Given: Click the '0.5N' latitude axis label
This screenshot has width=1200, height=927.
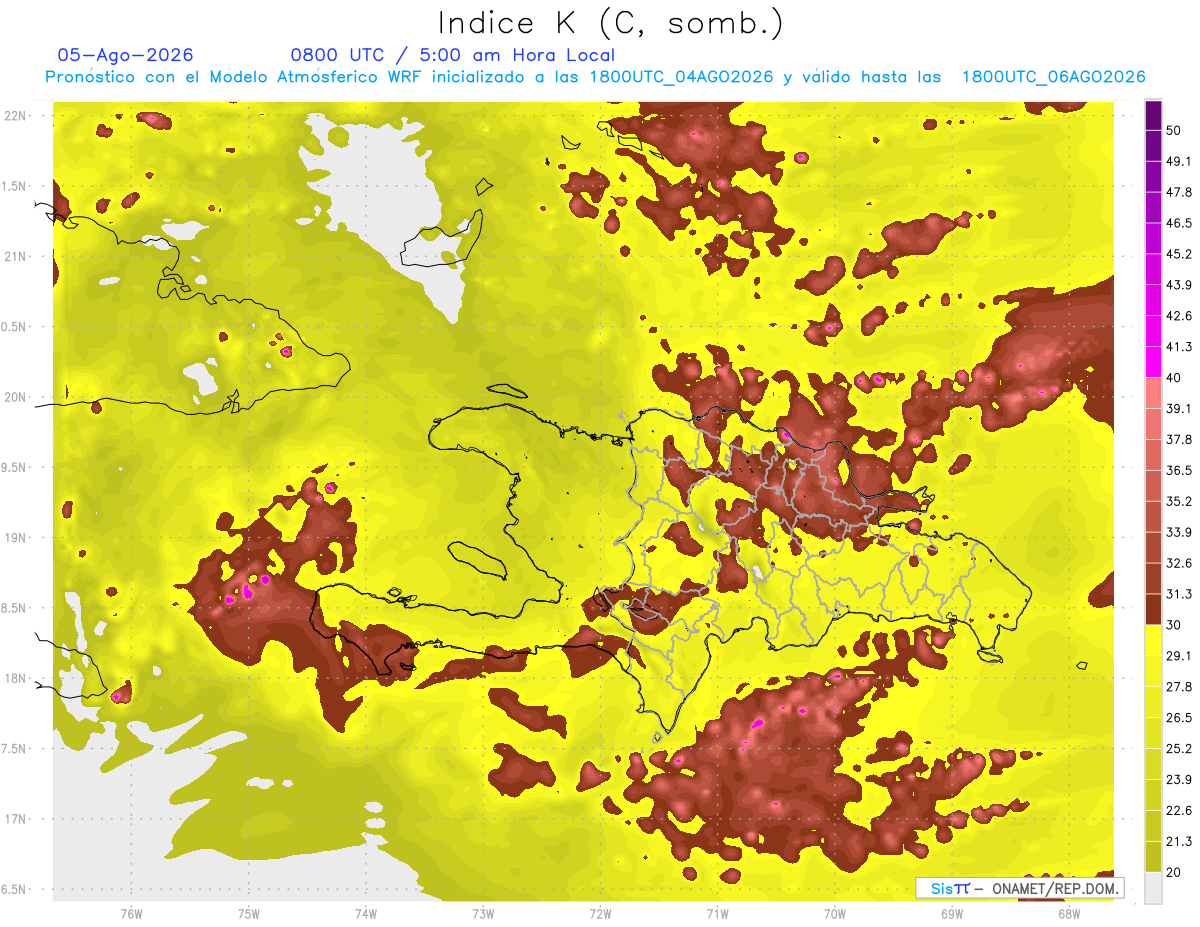Looking at the screenshot, I should coord(15,327).
